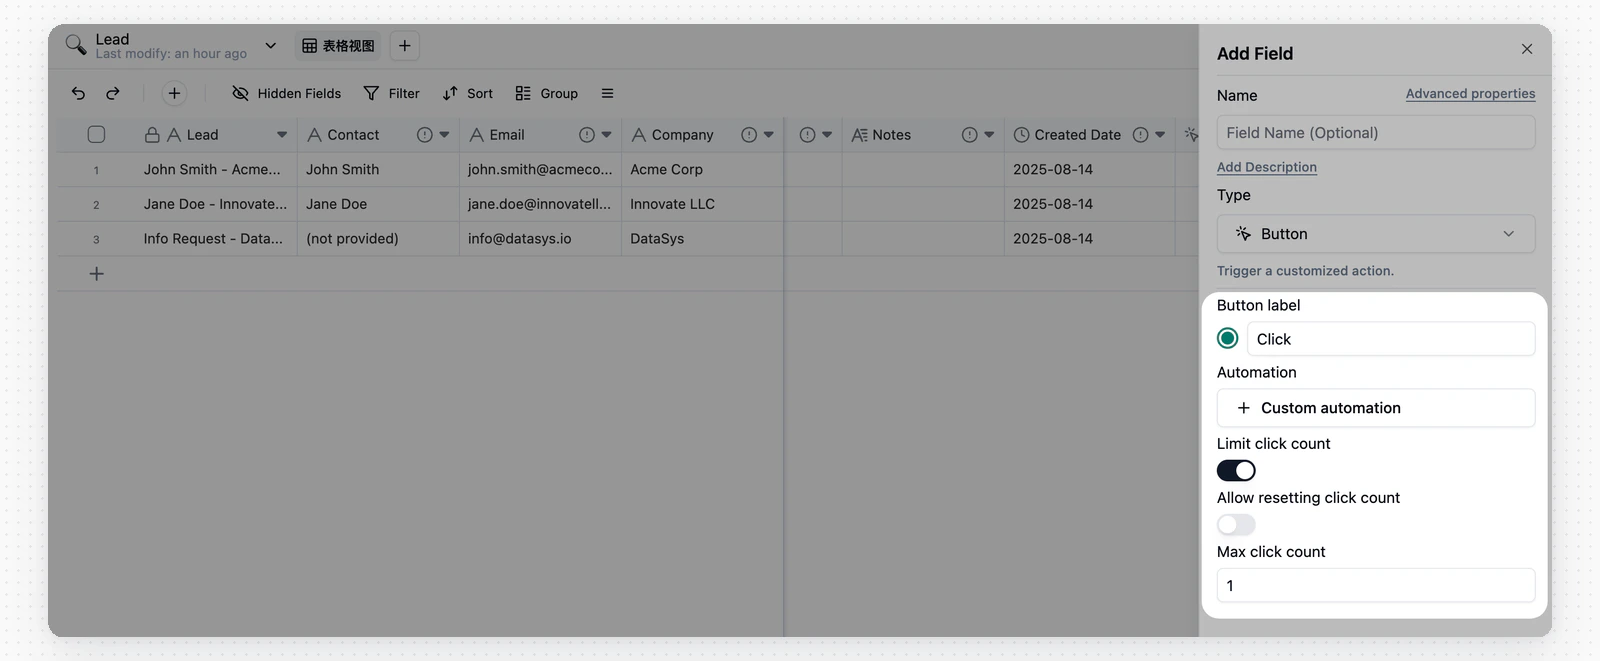Click info icon in Email column header
The width and height of the screenshot is (1600, 661).
pos(587,134)
